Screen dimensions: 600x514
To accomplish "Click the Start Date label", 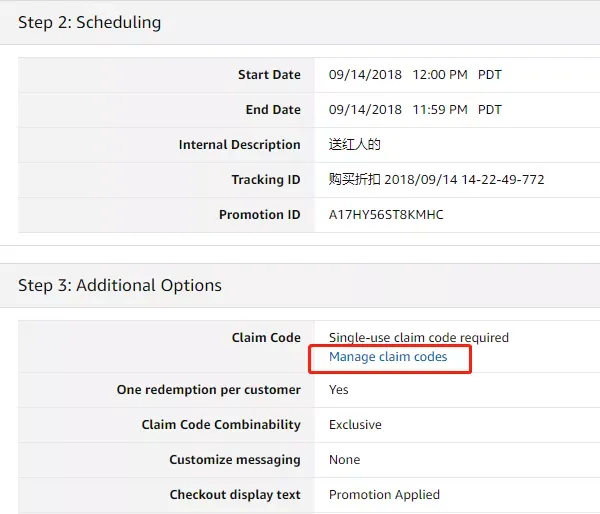I will [x=269, y=75].
